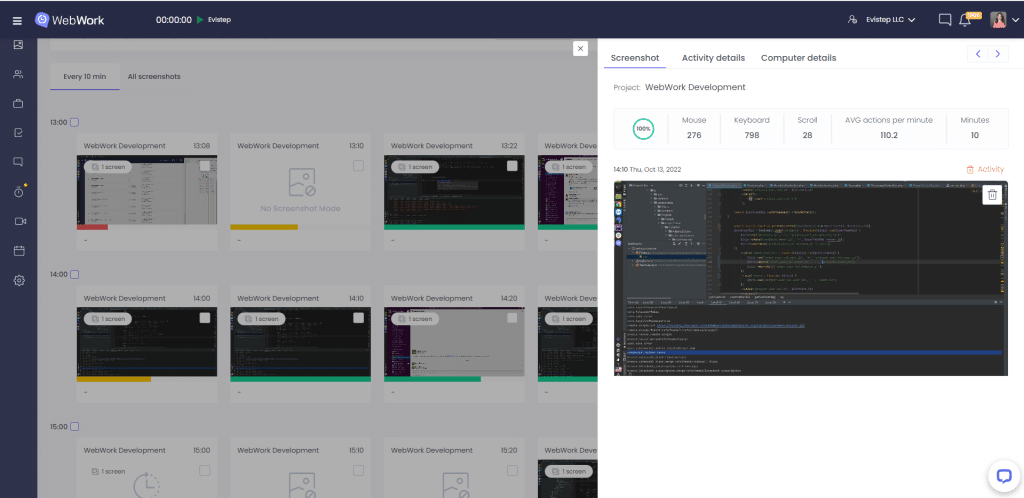The height and width of the screenshot is (498, 1024).
Task: Open the video camera sidebar icon
Action: tap(20, 221)
